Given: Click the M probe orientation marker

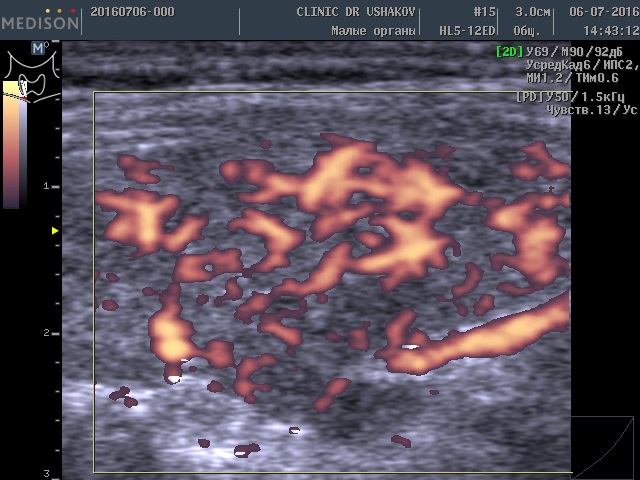Looking at the screenshot, I should pos(39,47).
